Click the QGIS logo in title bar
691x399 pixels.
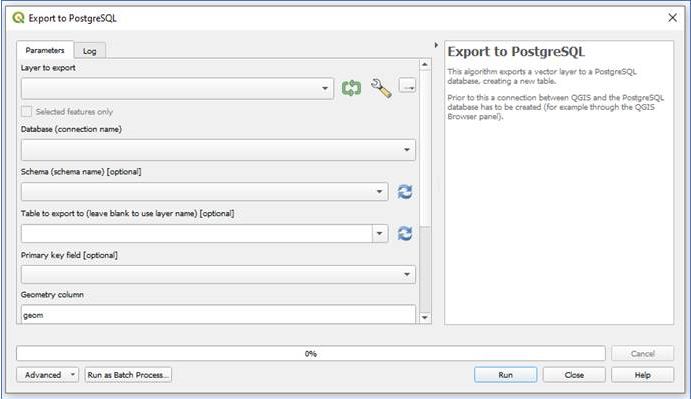[x=18, y=18]
